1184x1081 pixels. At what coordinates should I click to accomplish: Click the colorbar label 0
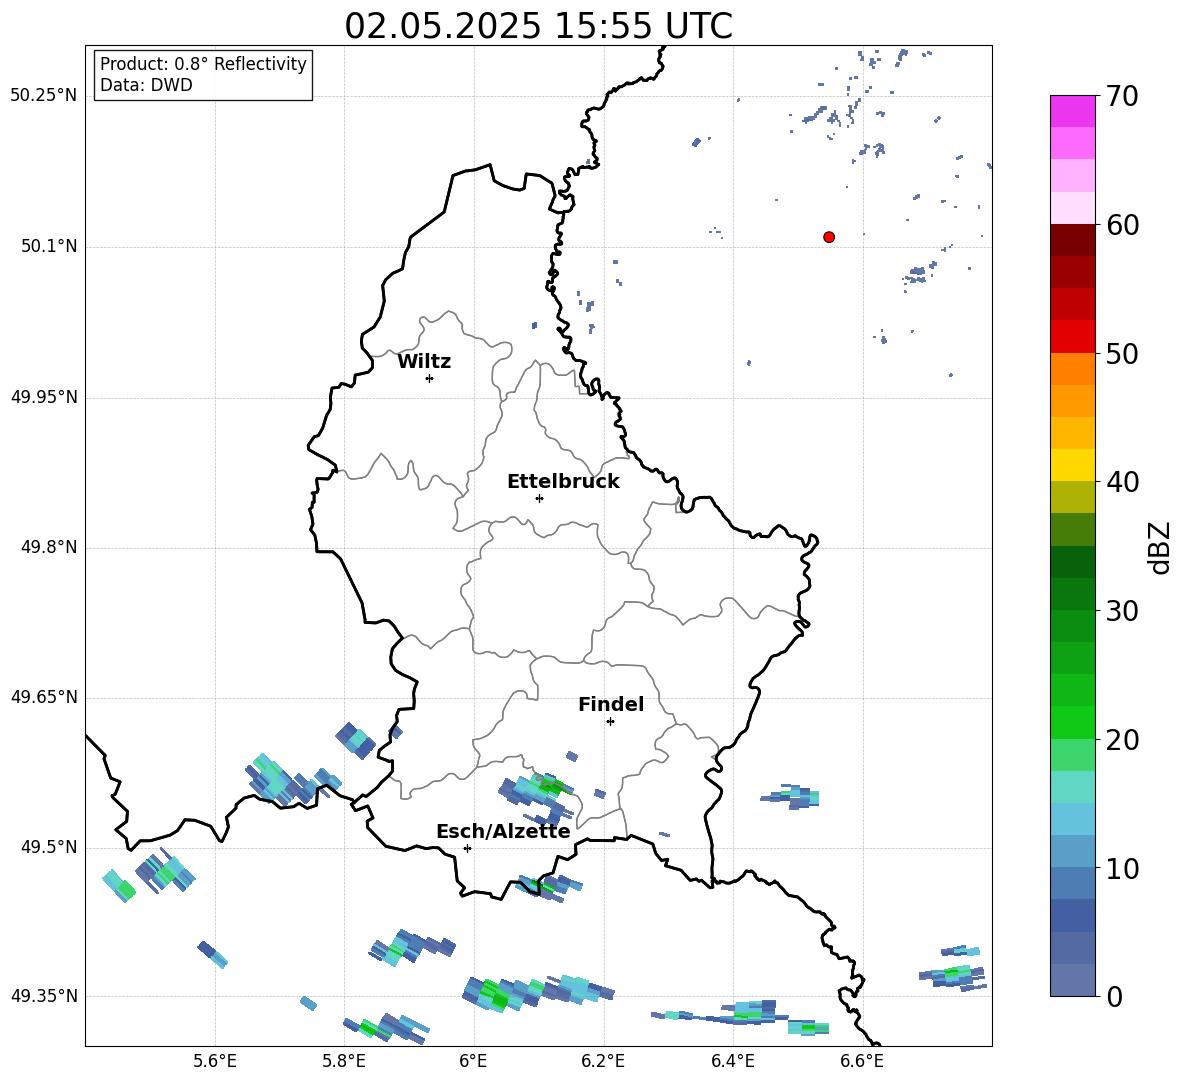pos(1115,996)
